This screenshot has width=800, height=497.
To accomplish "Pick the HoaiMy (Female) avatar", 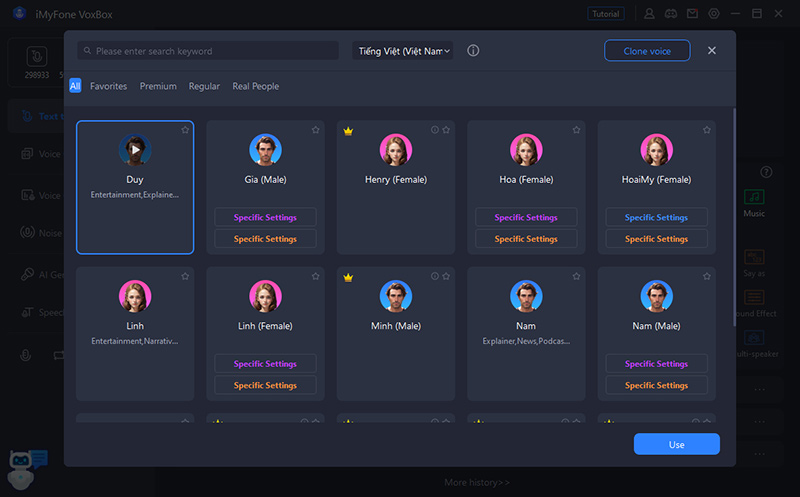I will (x=657, y=150).
